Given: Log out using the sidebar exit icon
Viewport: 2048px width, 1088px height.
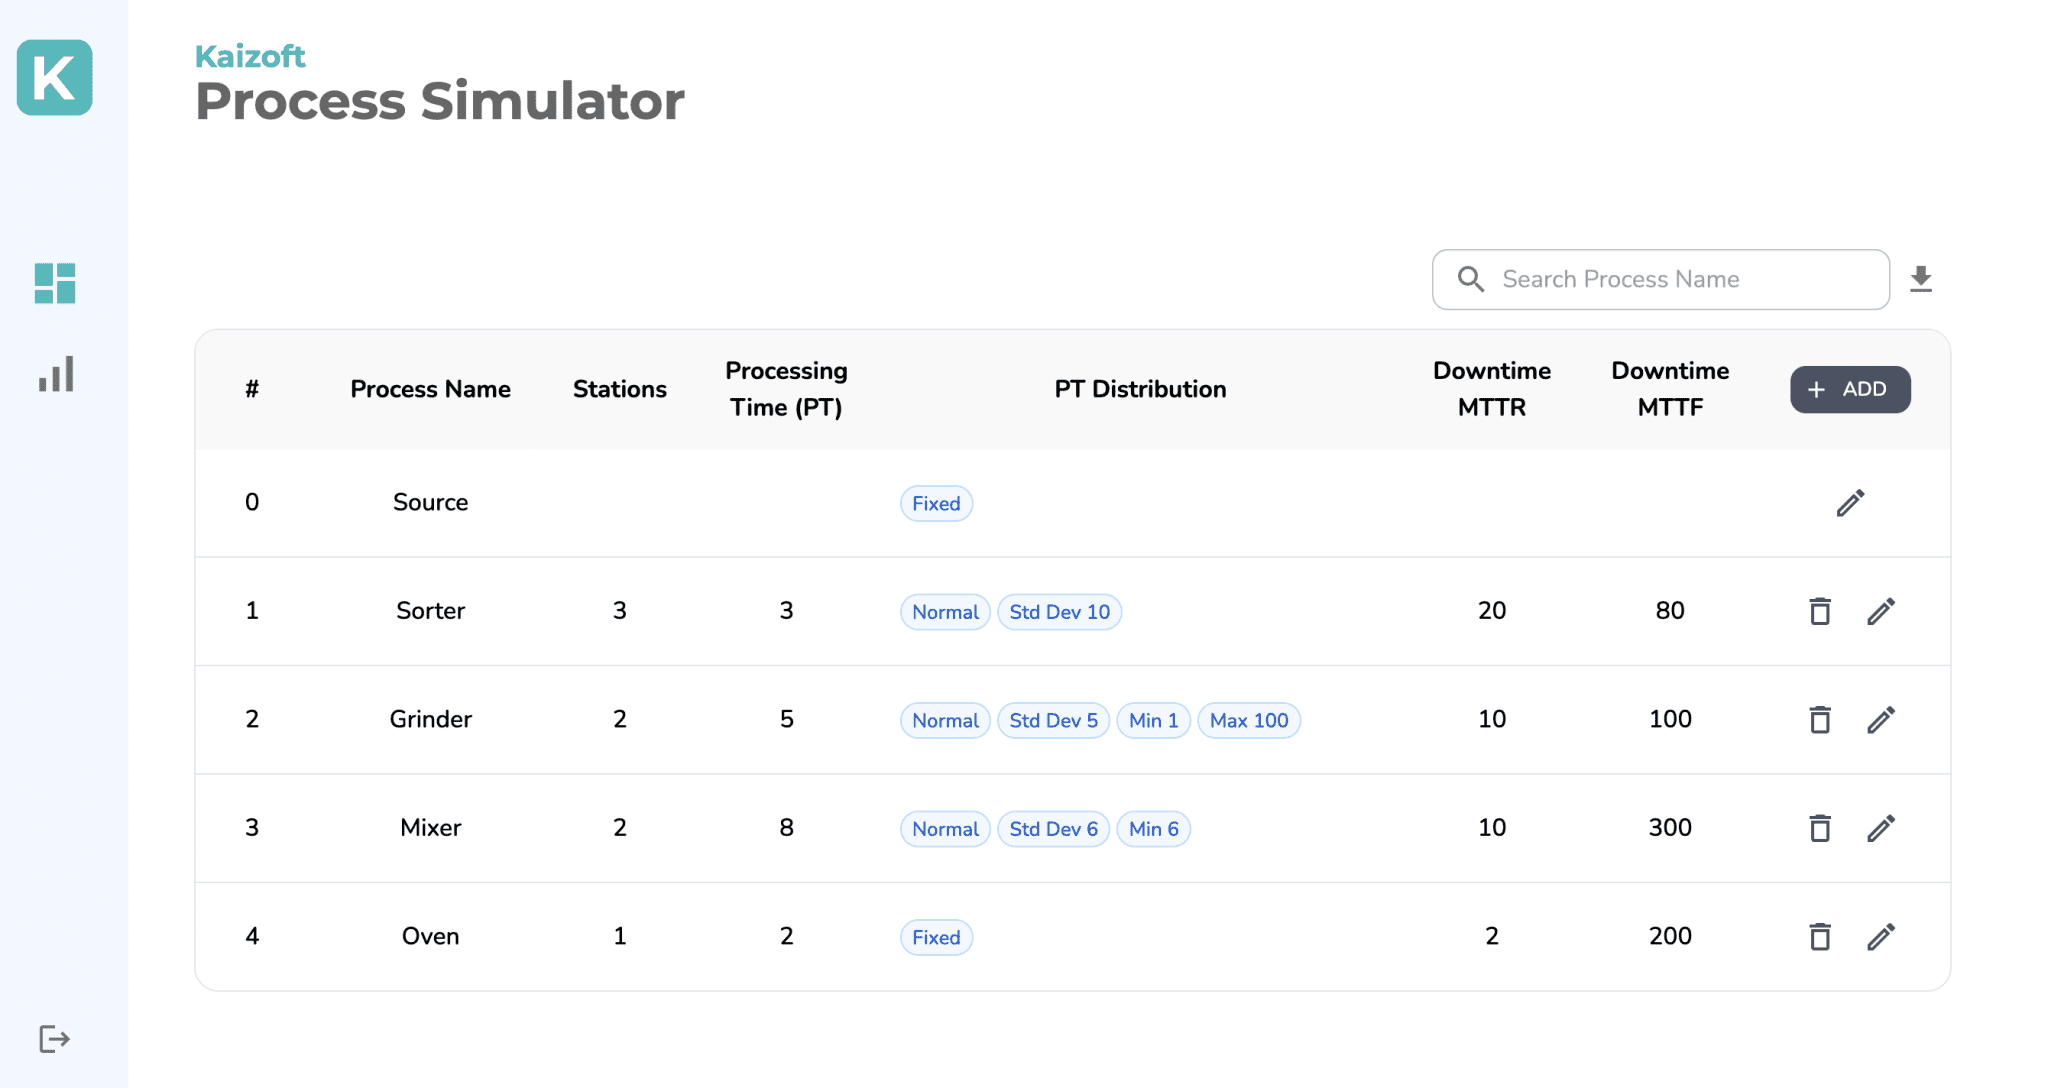Looking at the screenshot, I should coord(54,1038).
